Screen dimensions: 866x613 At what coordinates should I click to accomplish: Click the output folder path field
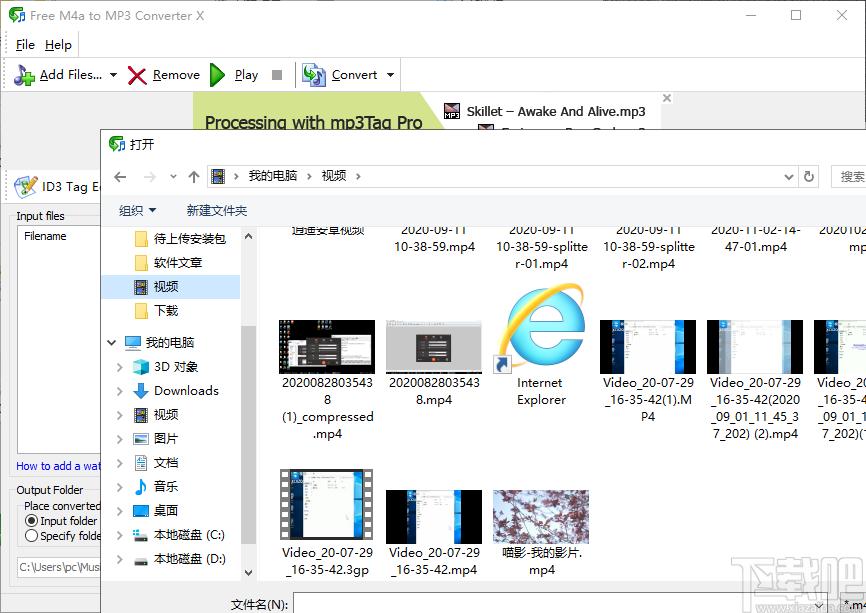tap(59, 567)
